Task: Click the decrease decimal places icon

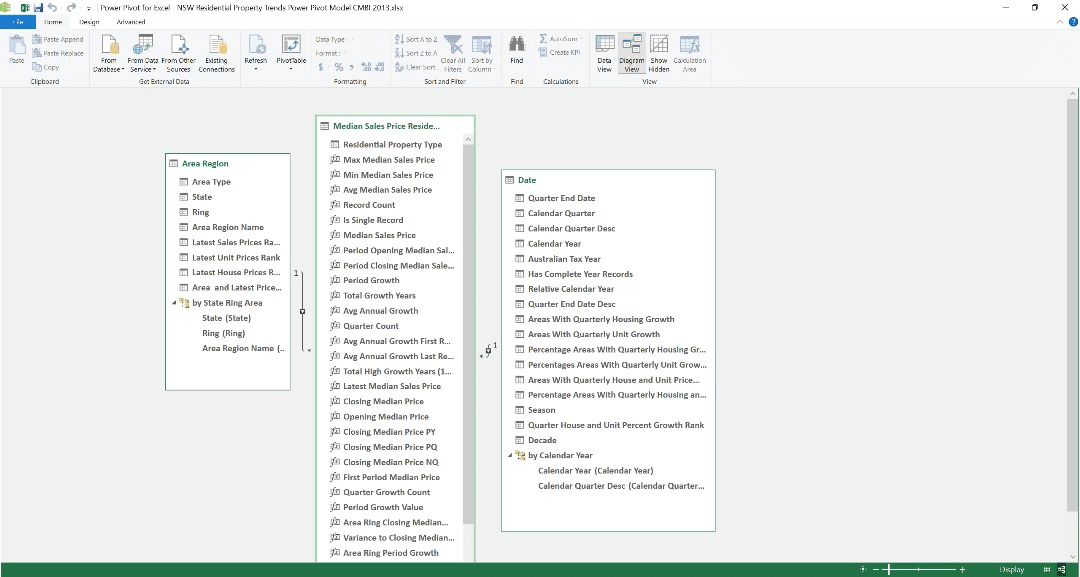Action: [380, 67]
